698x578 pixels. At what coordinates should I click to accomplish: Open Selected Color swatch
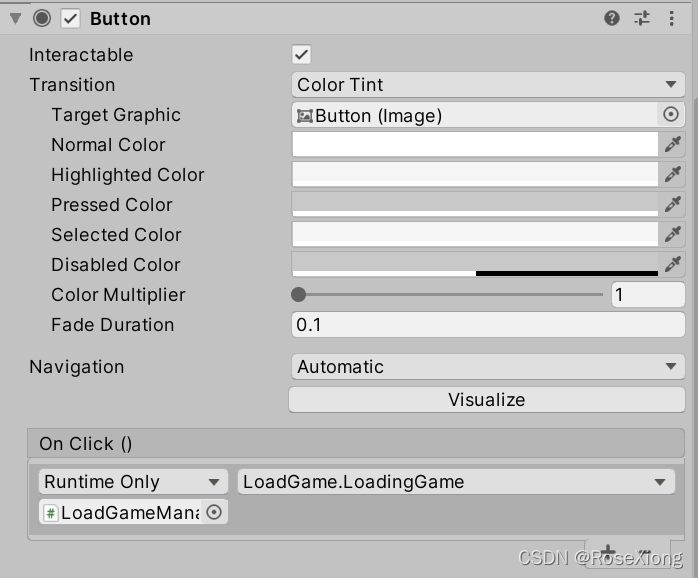click(475, 234)
